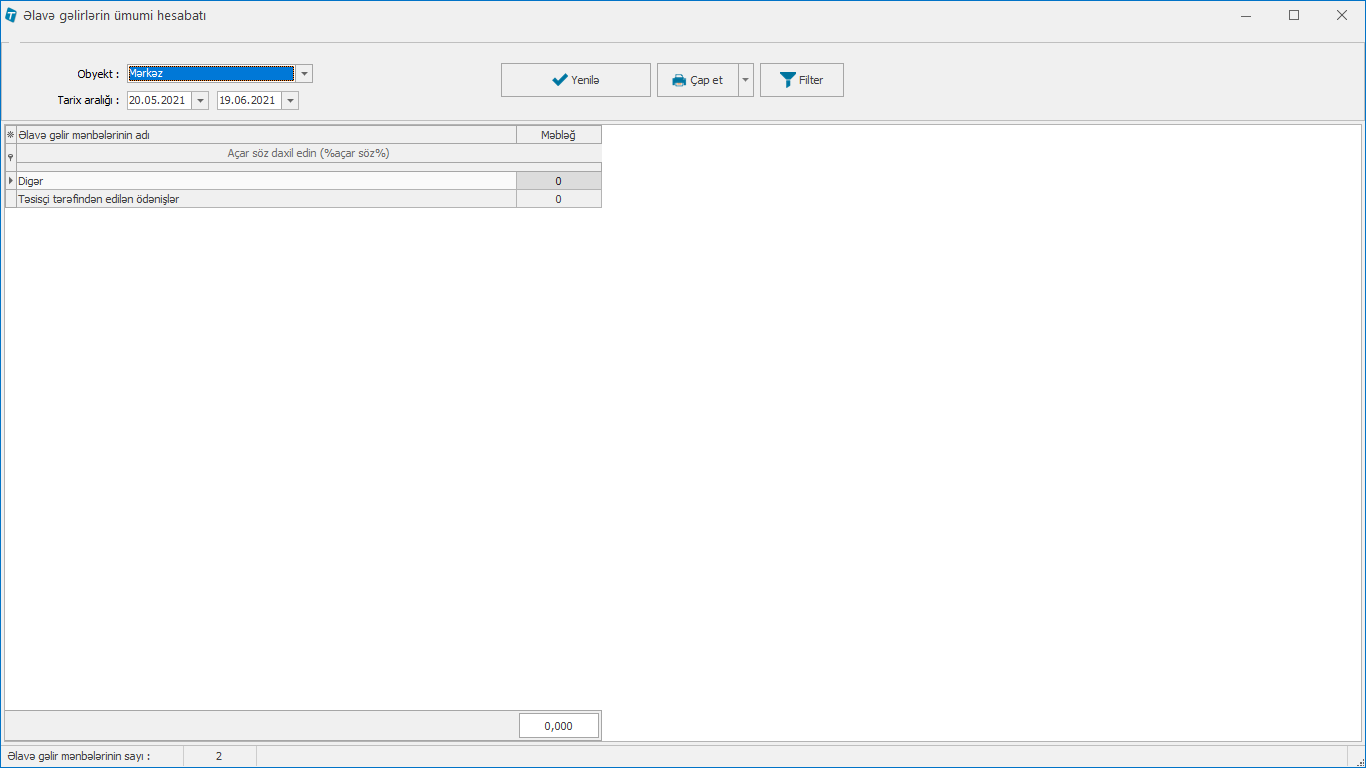Screen dimensions: 1366x768
Task: Click the total sum field showing 0,000
Action: (558, 726)
